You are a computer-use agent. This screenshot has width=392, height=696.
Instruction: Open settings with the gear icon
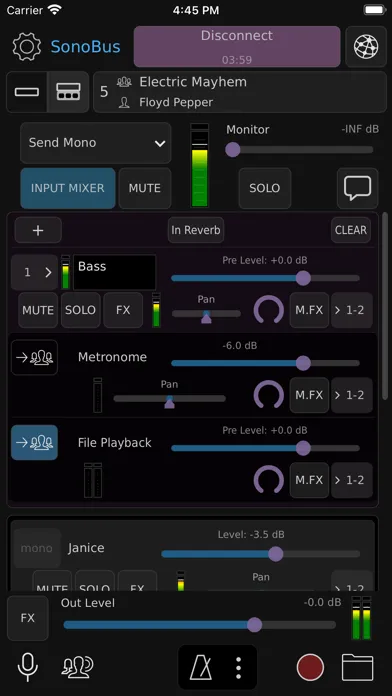[x=27, y=46]
